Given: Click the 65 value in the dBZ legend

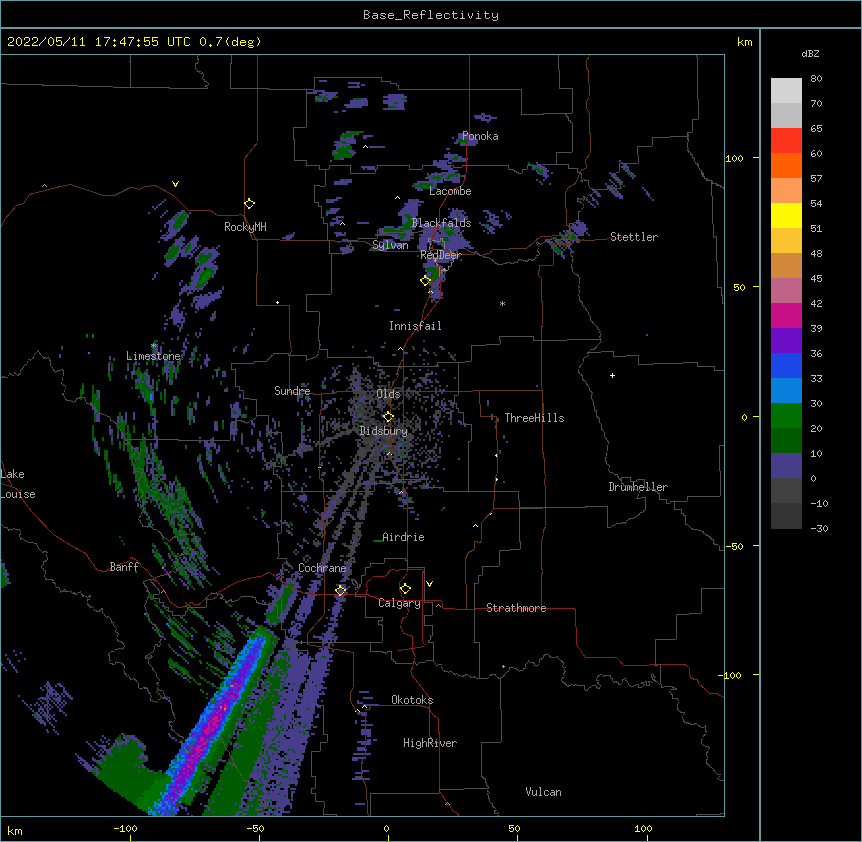Looking at the screenshot, I should 816,129.
